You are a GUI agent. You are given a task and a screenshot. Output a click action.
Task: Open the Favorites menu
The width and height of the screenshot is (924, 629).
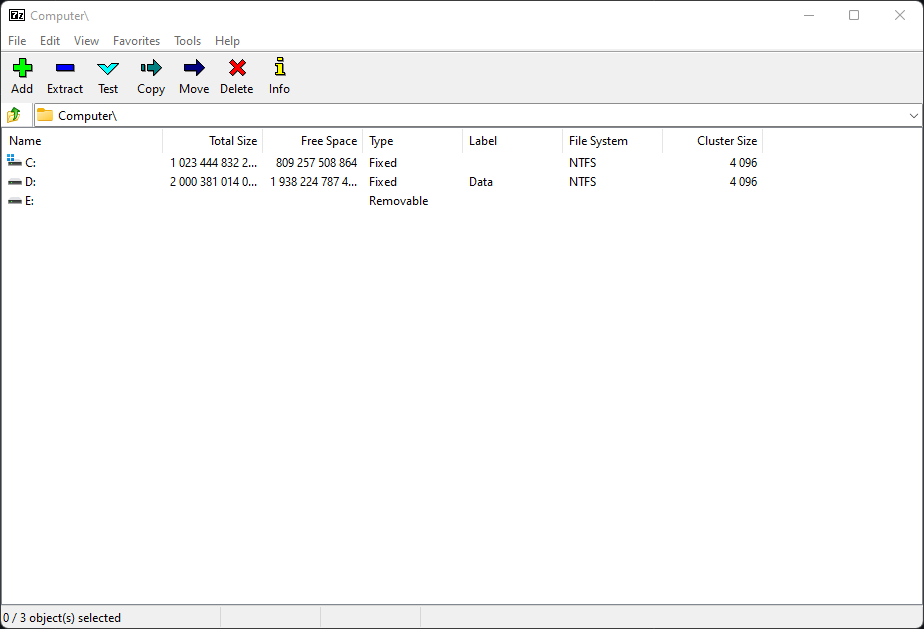(136, 41)
